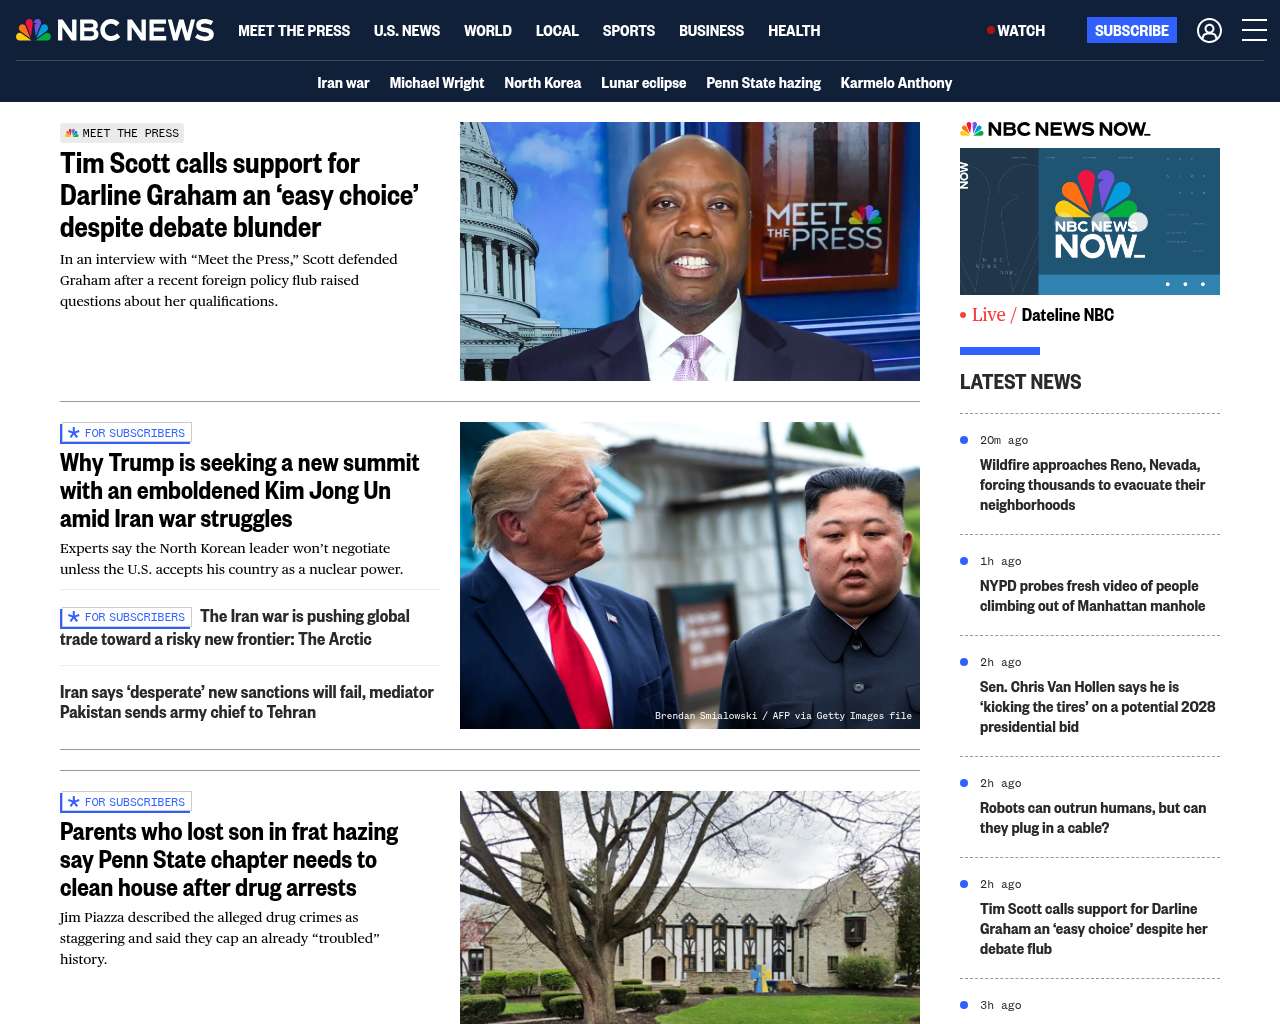This screenshot has width=1280, height=1024.
Task: Open Wildfire approaches Reno latest news item
Action: 1092,485
